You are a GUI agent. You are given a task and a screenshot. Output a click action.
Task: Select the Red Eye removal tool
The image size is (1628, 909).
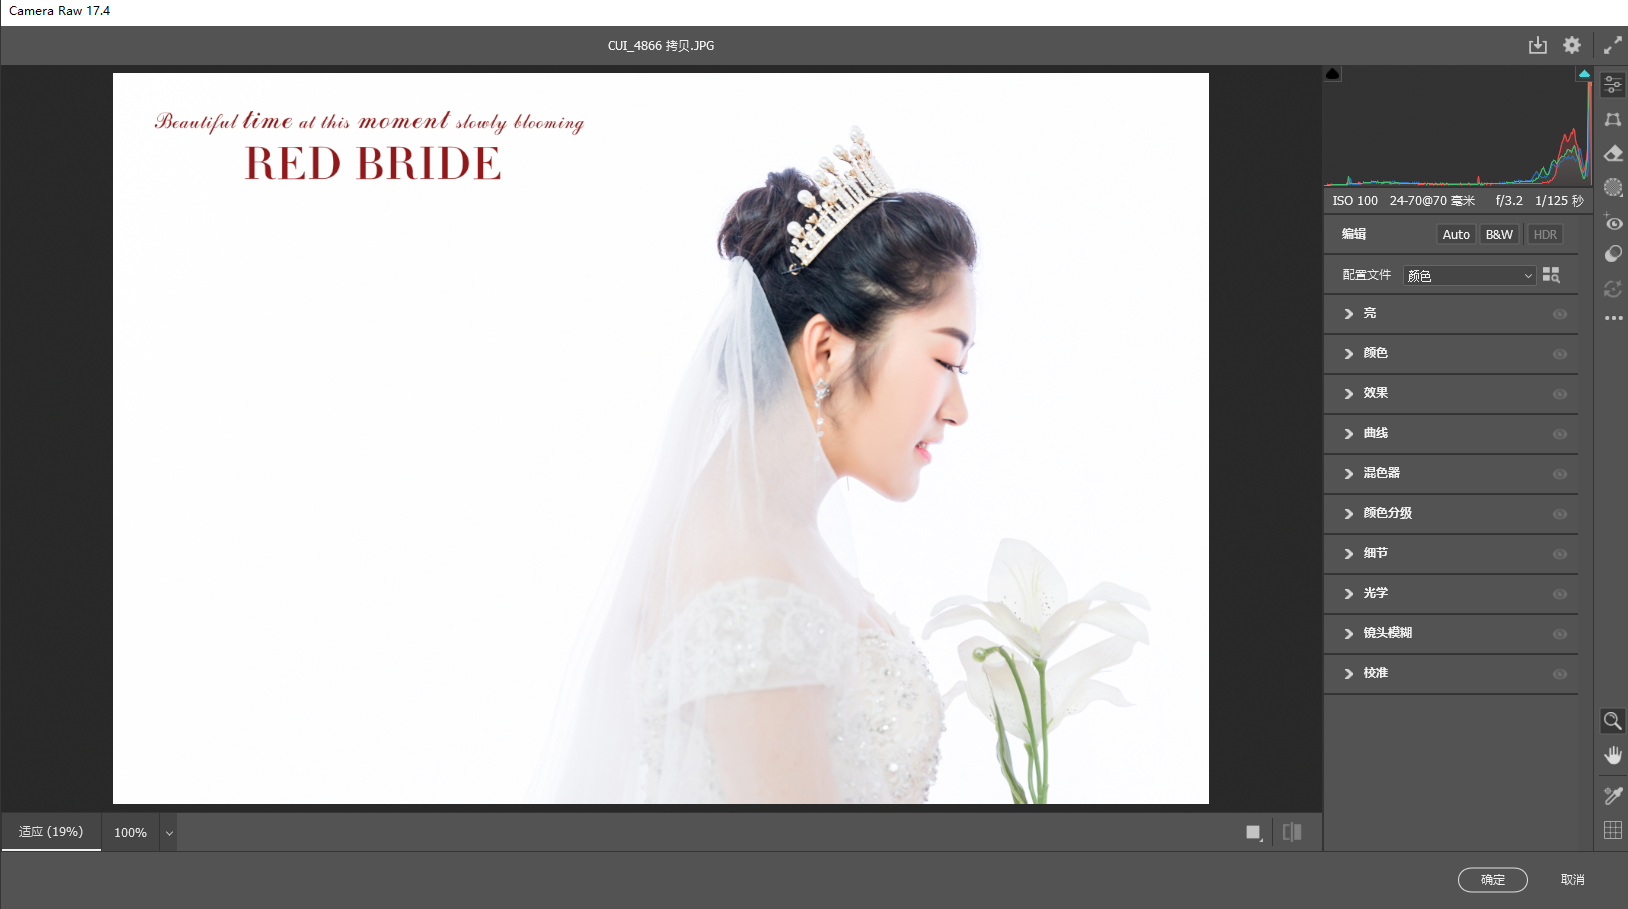pos(1612,223)
